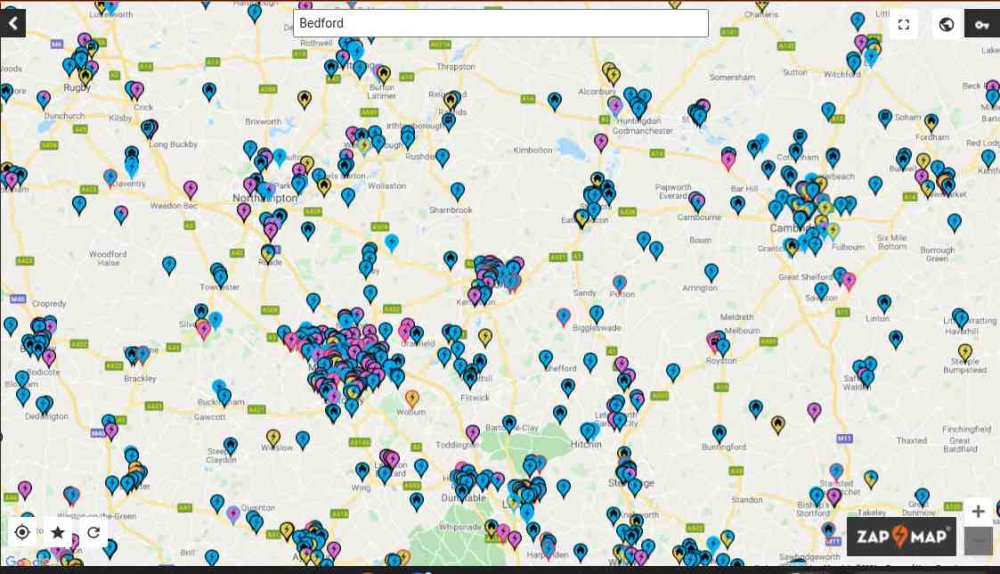Image resolution: width=1000 pixels, height=574 pixels.
Task: Select the blue pin above Biggleswade
Action: pyautogui.click(x=596, y=313)
